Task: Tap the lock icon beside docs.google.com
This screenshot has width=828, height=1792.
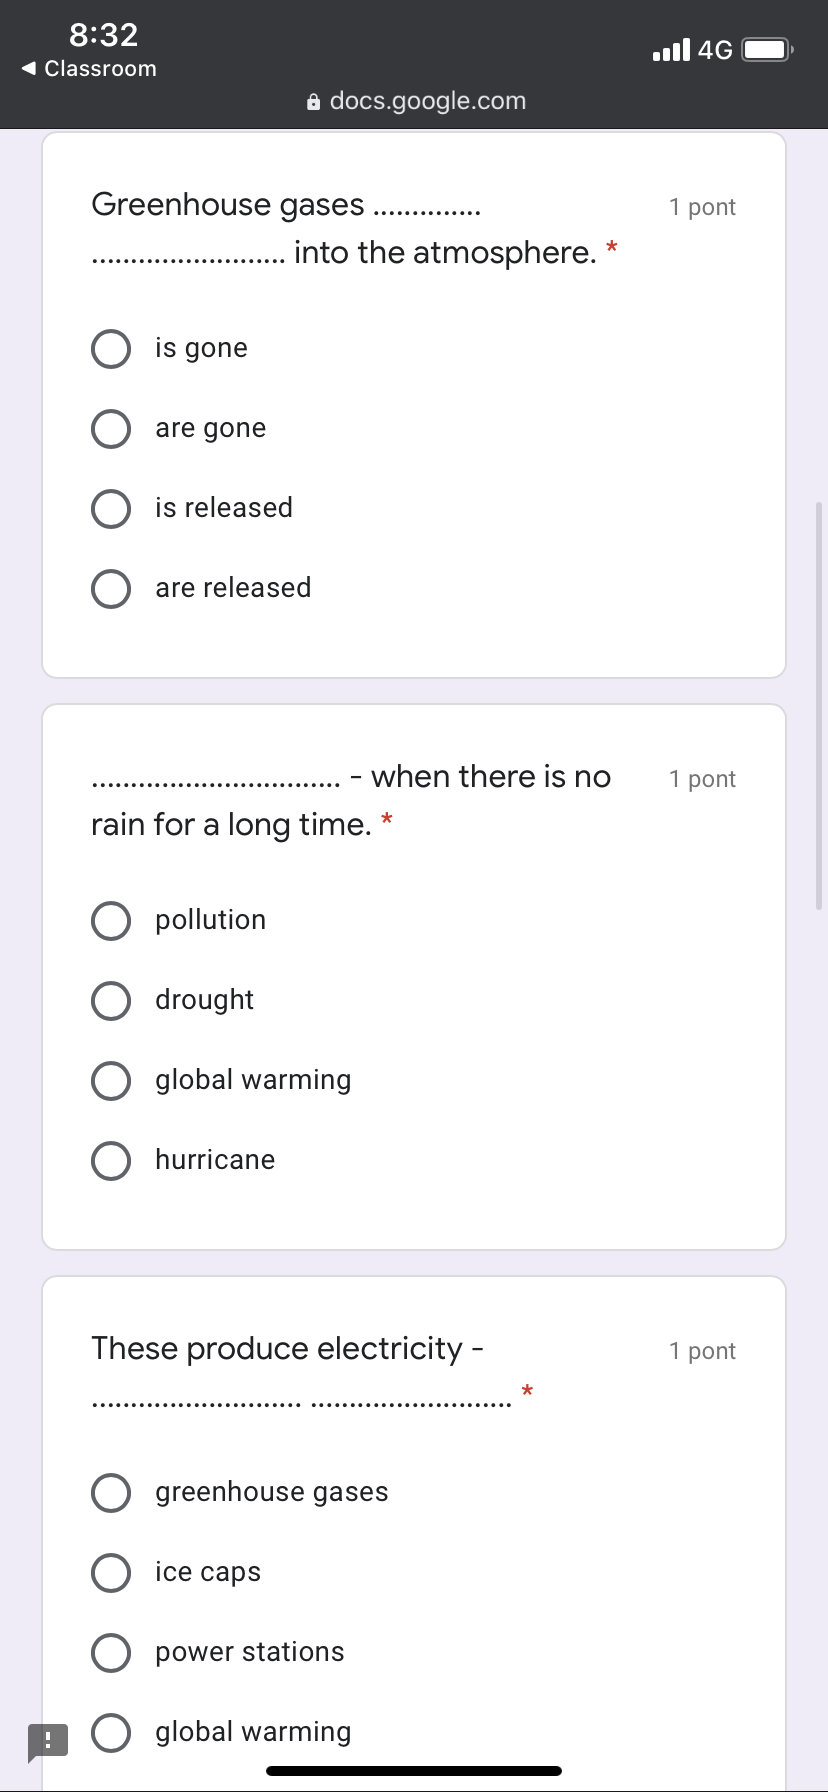Action: (x=314, y=102)
